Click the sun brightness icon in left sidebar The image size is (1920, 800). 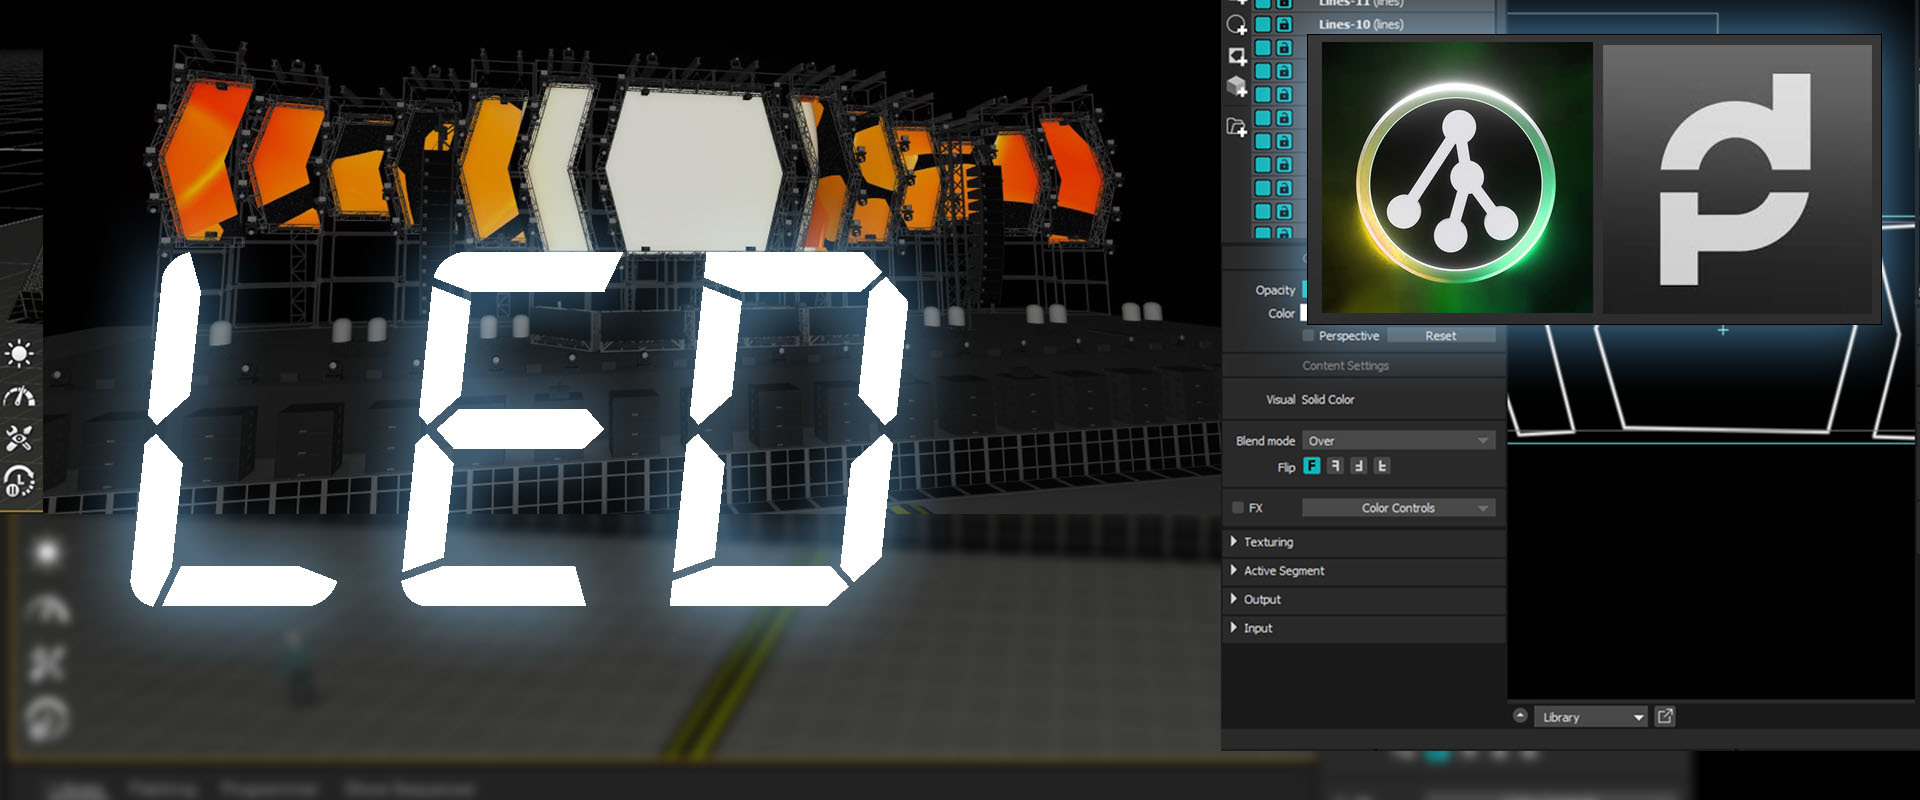tap(19, 354)
